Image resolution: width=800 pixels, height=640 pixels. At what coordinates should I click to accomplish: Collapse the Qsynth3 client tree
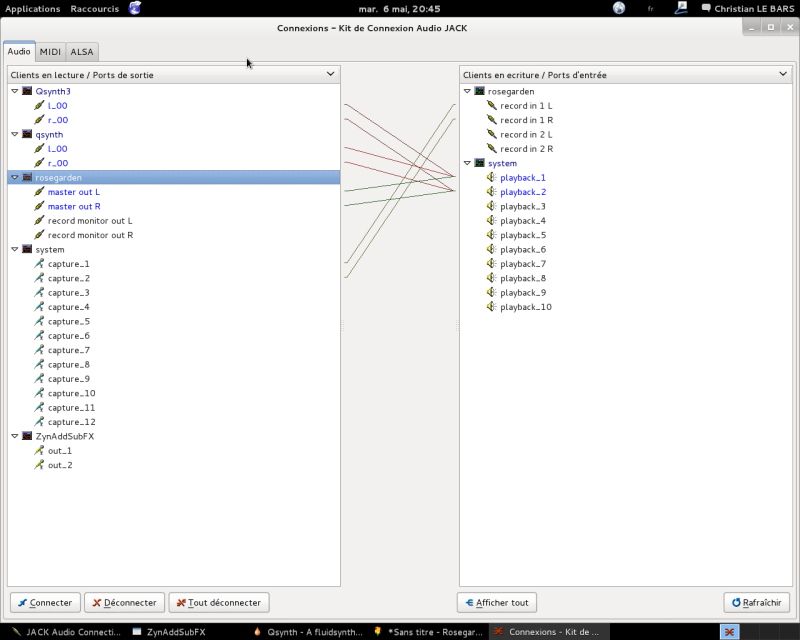click(15, 91)
